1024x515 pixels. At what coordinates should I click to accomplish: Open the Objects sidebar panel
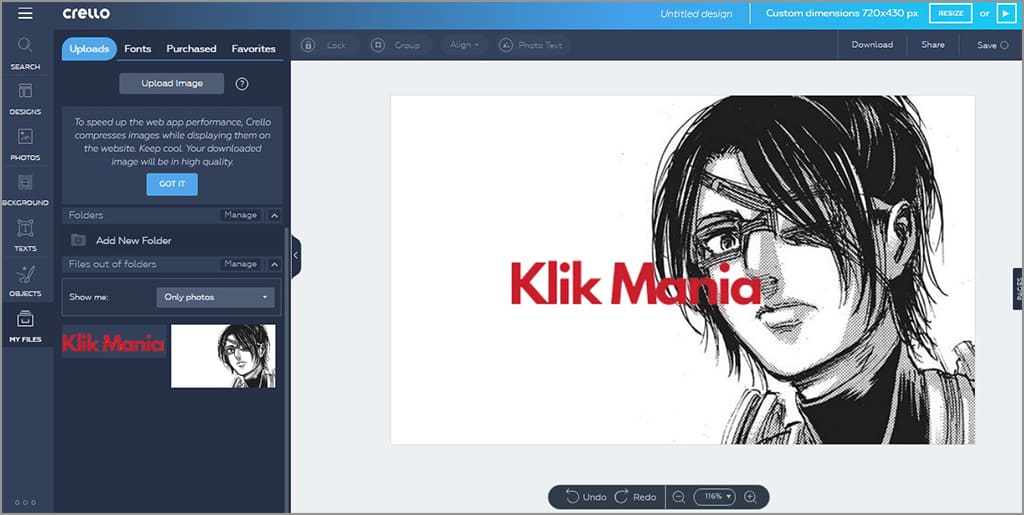click(x=25, y=281)
